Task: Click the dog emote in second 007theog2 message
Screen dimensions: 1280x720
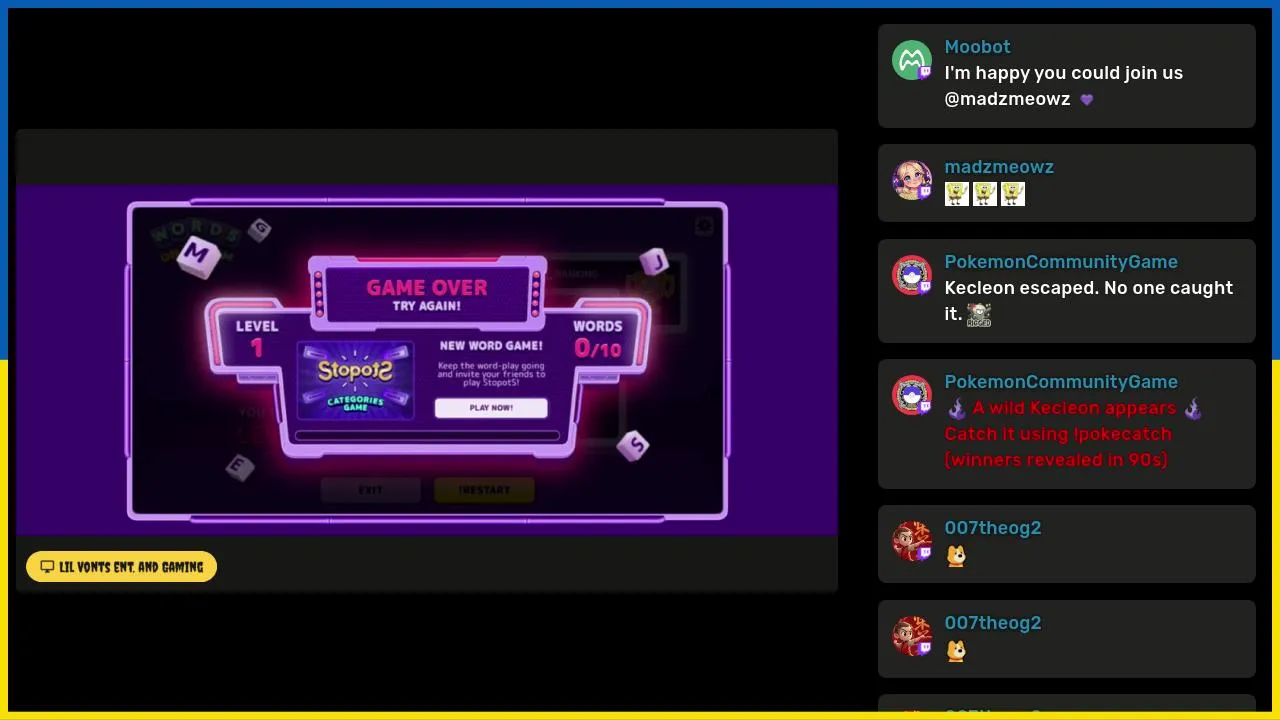Action: point(956,651)
